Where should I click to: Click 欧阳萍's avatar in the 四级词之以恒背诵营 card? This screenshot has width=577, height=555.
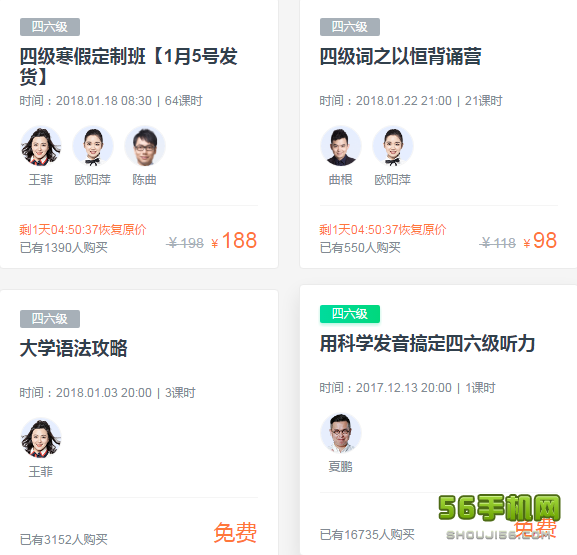[393, 146]
